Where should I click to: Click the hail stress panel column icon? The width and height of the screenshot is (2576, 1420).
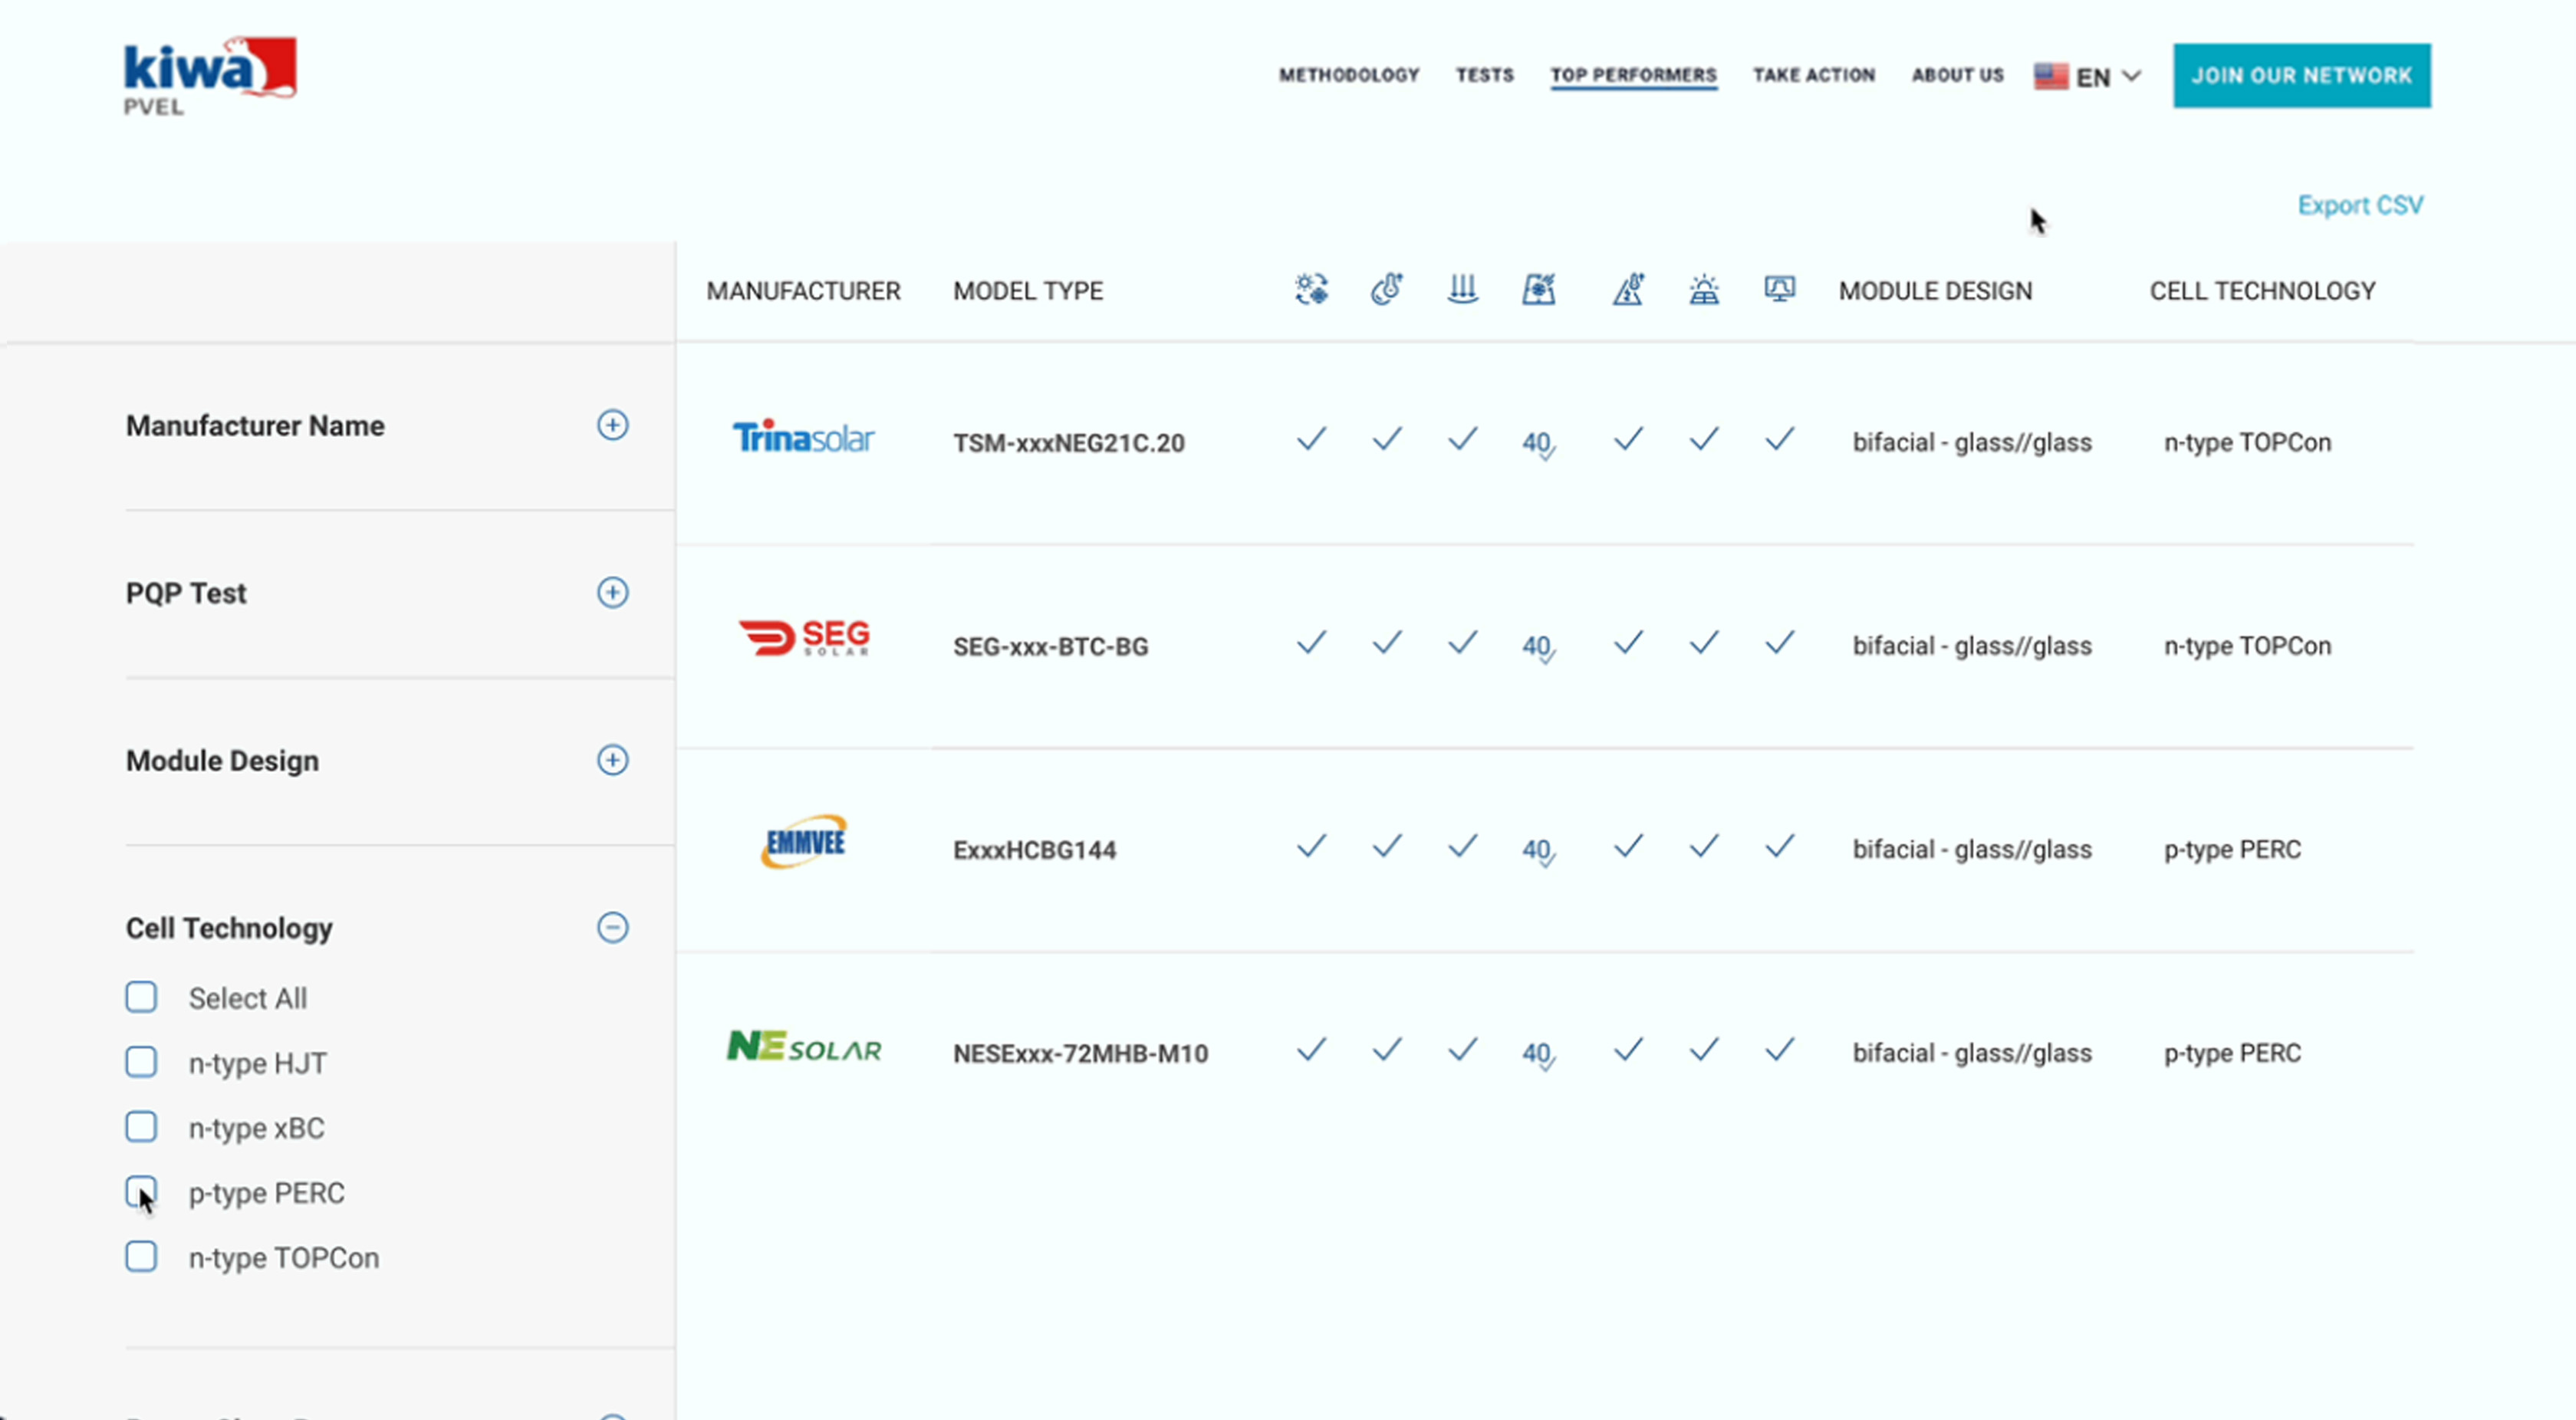click(1538, 290)
